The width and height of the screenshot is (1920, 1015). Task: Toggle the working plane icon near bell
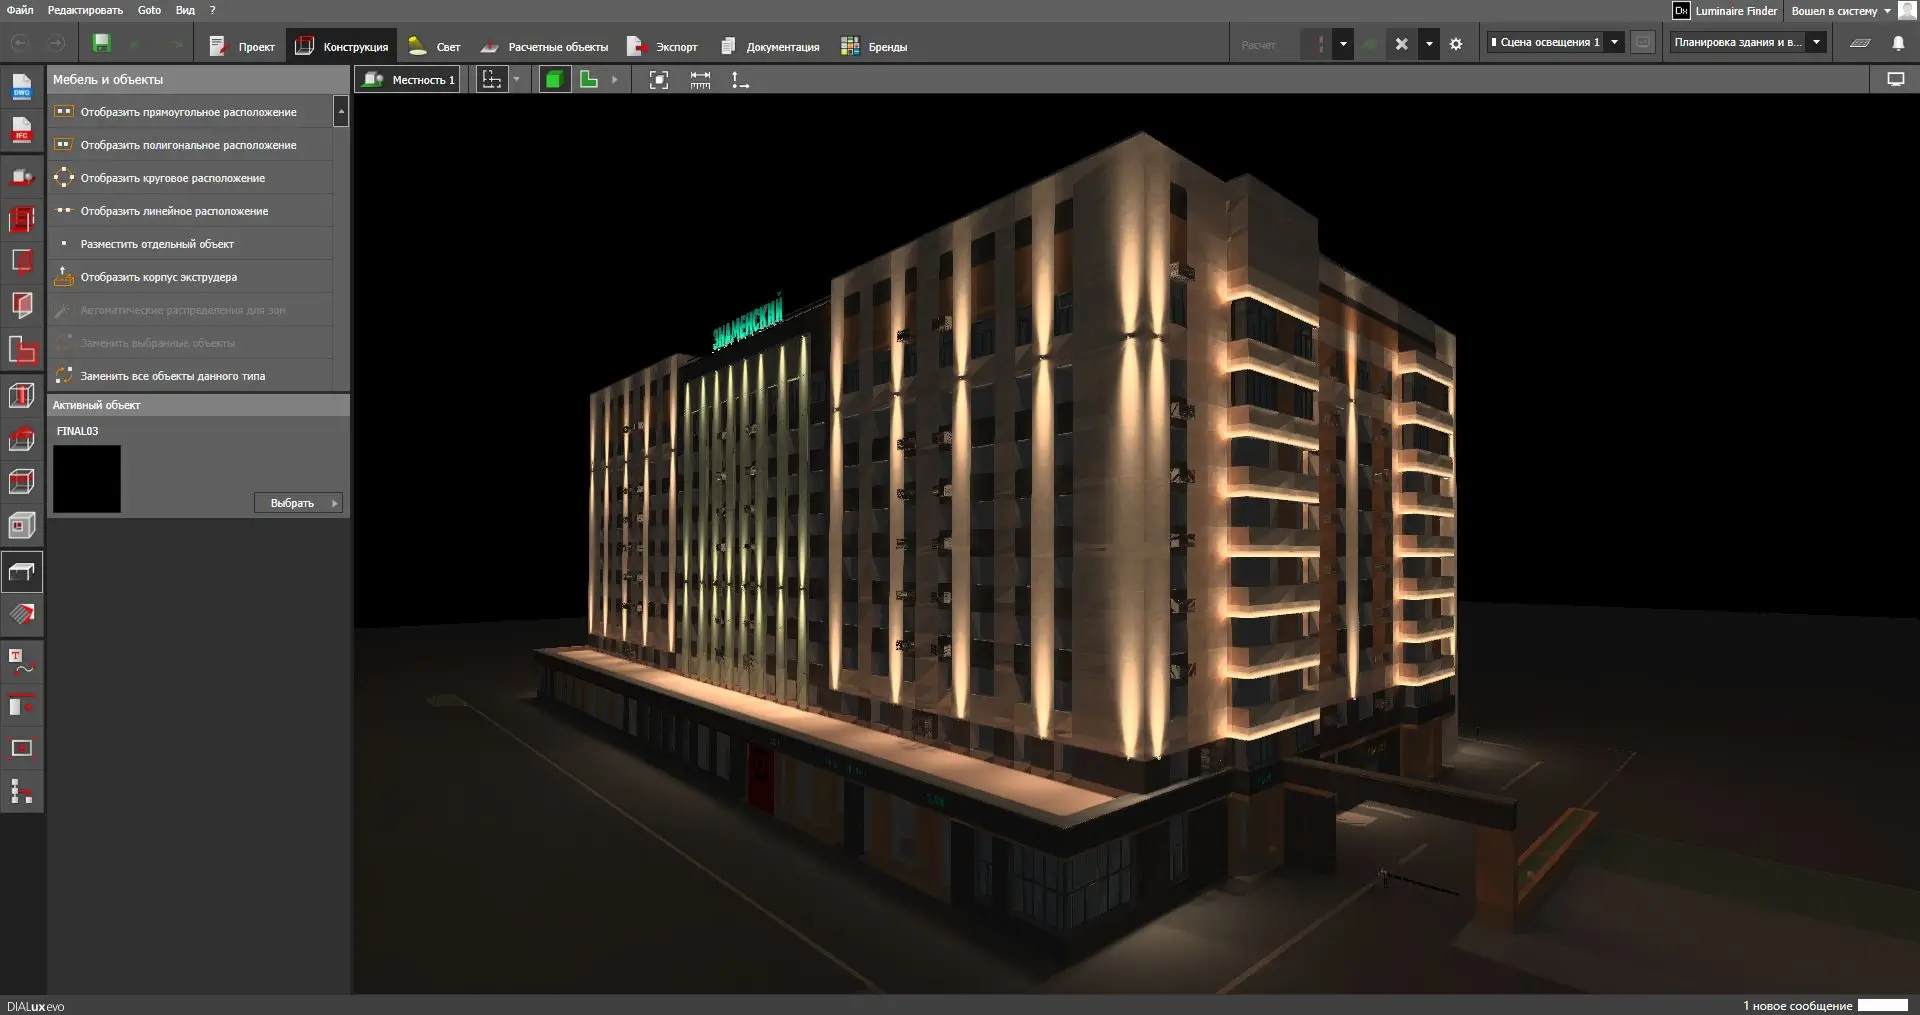pyautogui.click(x=1860, y=43)
